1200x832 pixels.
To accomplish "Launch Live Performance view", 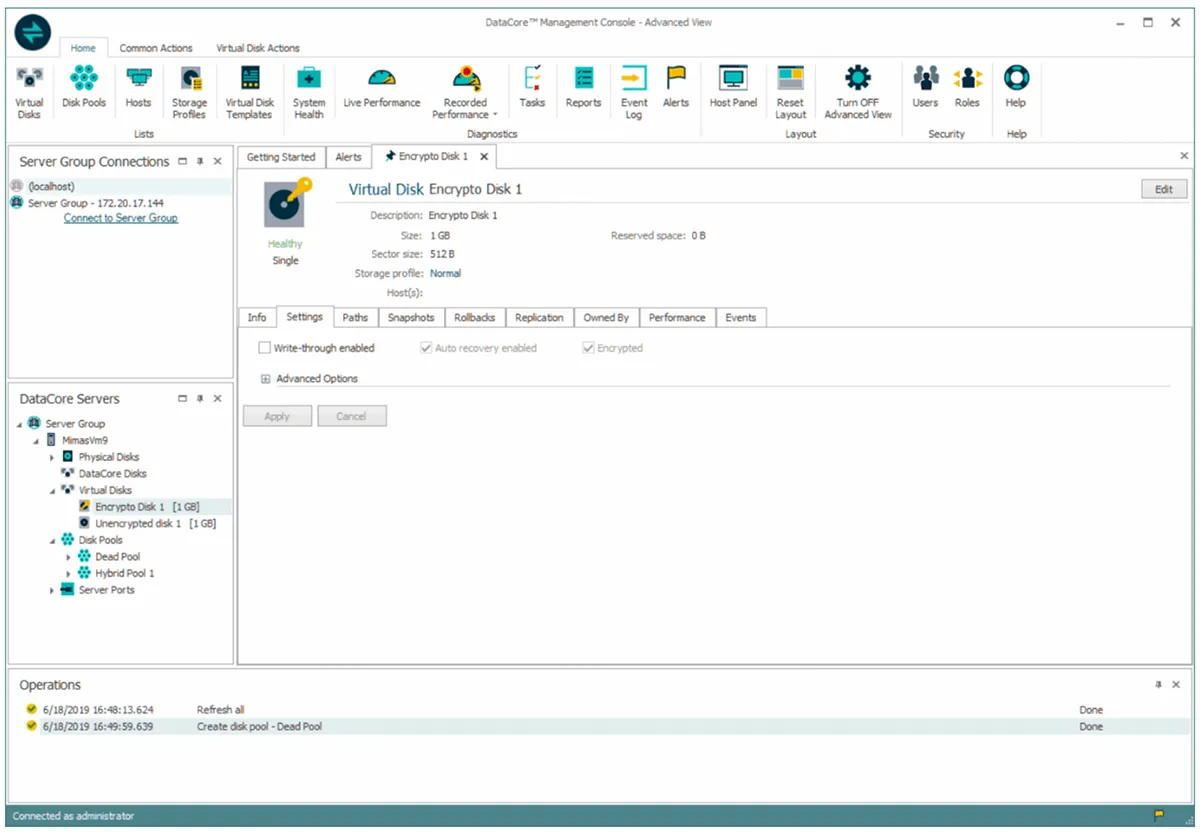I will point(382,88).
